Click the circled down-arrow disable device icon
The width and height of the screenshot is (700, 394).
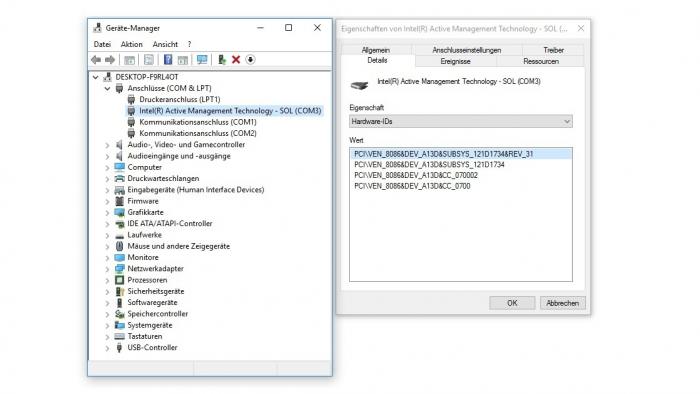pos(250,59)
